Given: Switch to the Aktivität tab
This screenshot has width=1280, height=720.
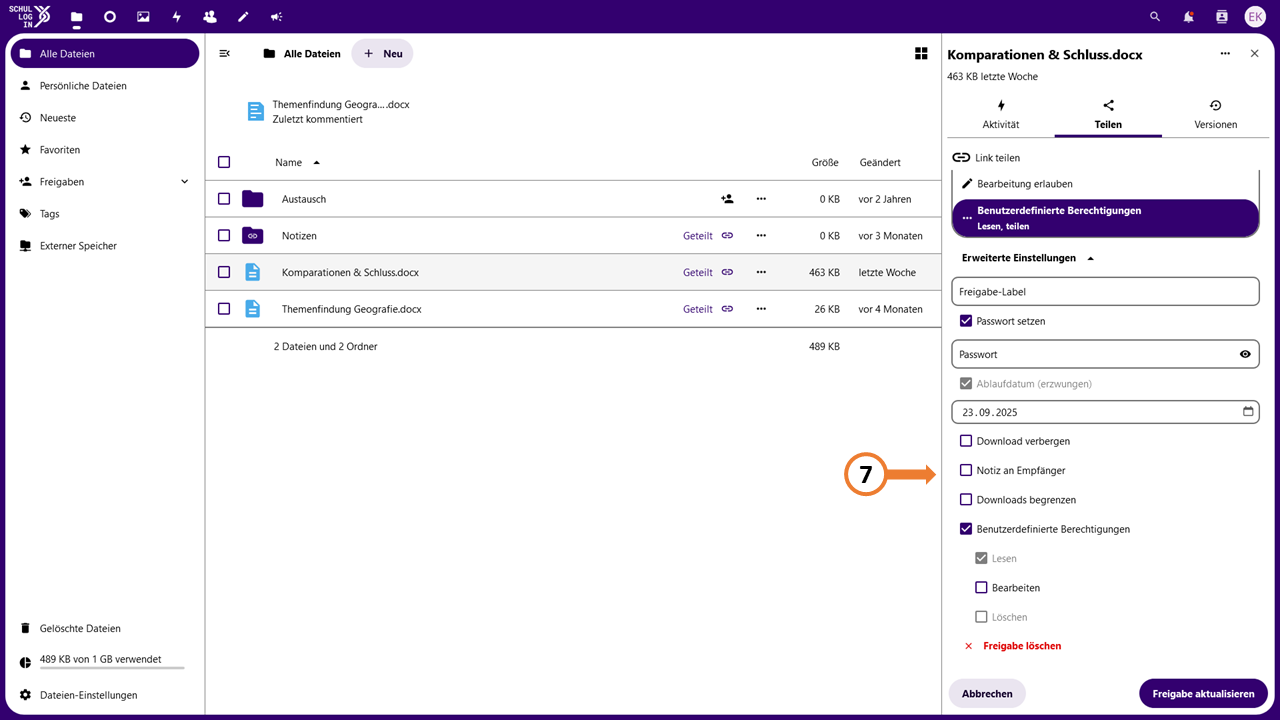Looking at the screenshot, I should (1001, 115).
